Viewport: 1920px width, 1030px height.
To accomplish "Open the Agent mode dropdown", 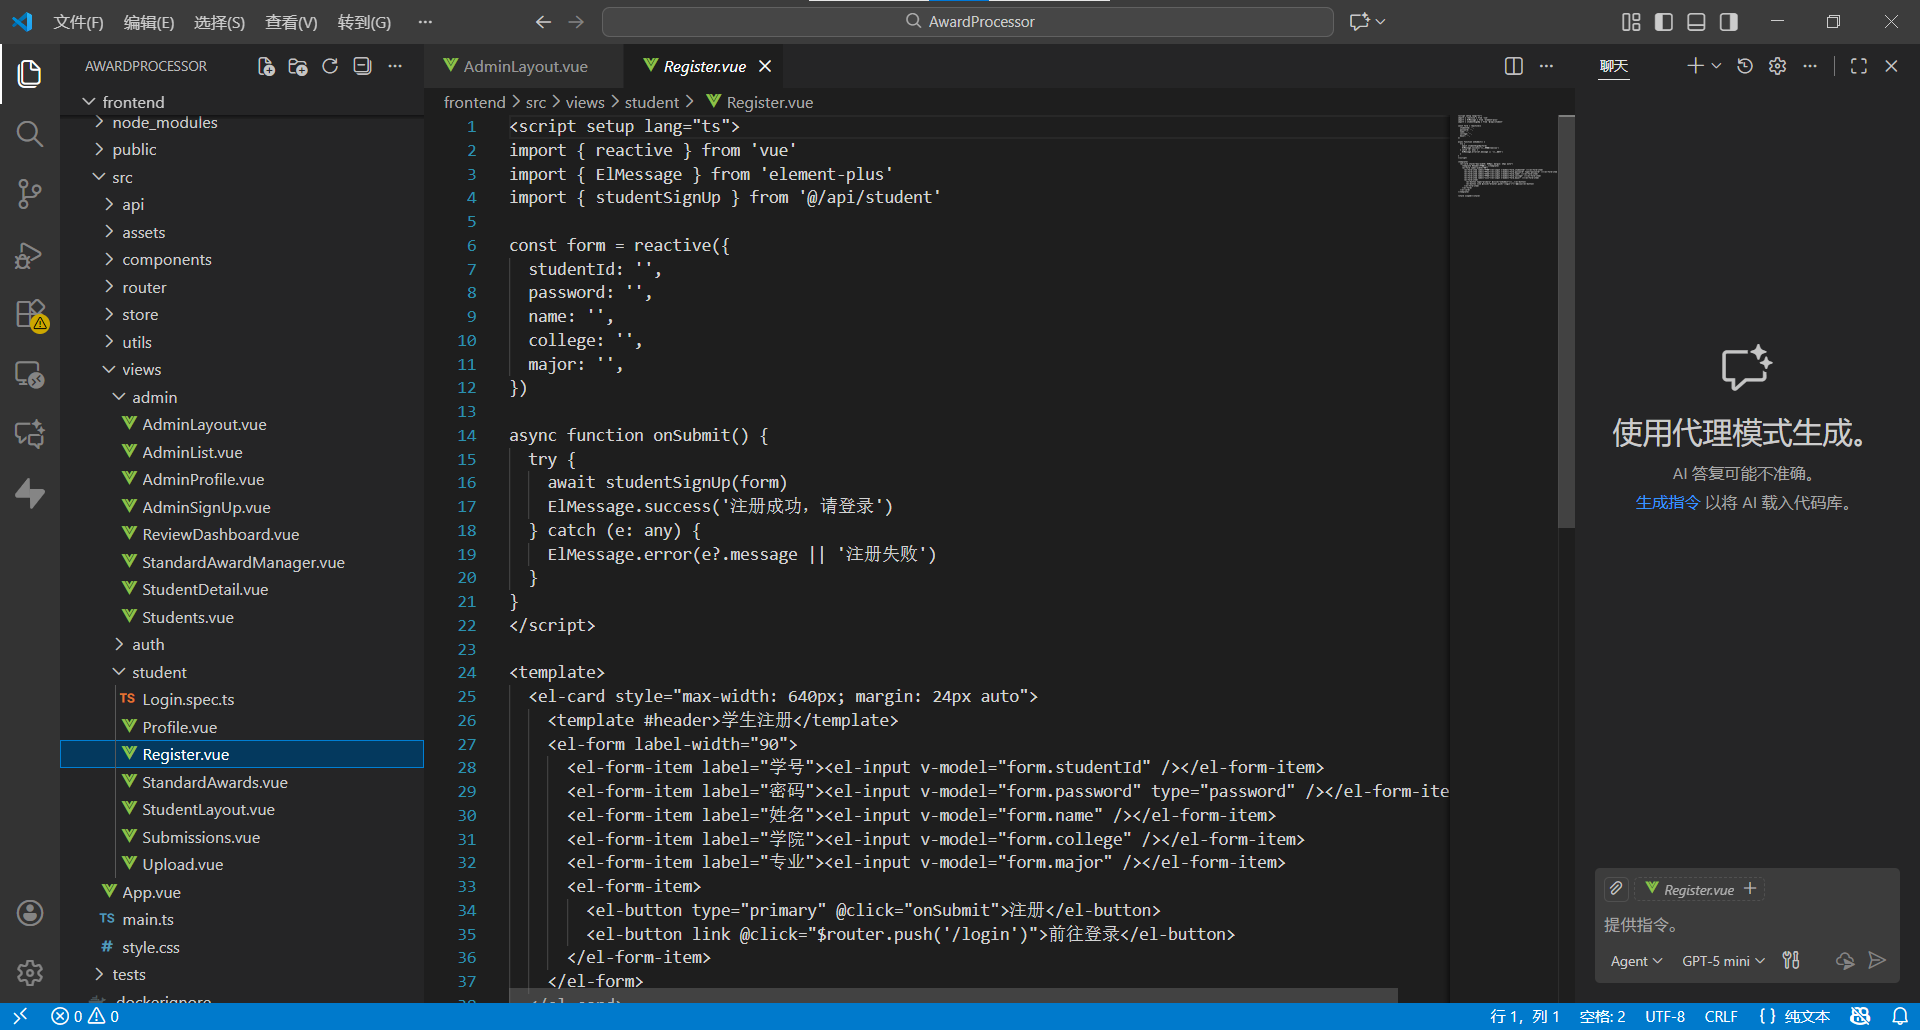I will [x=1636, y=961].
